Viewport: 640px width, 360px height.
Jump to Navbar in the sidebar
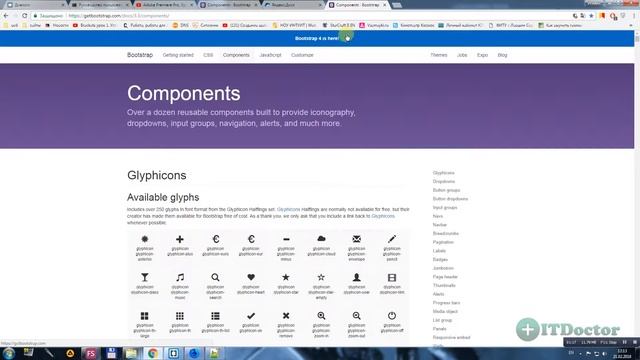point(440,225)
